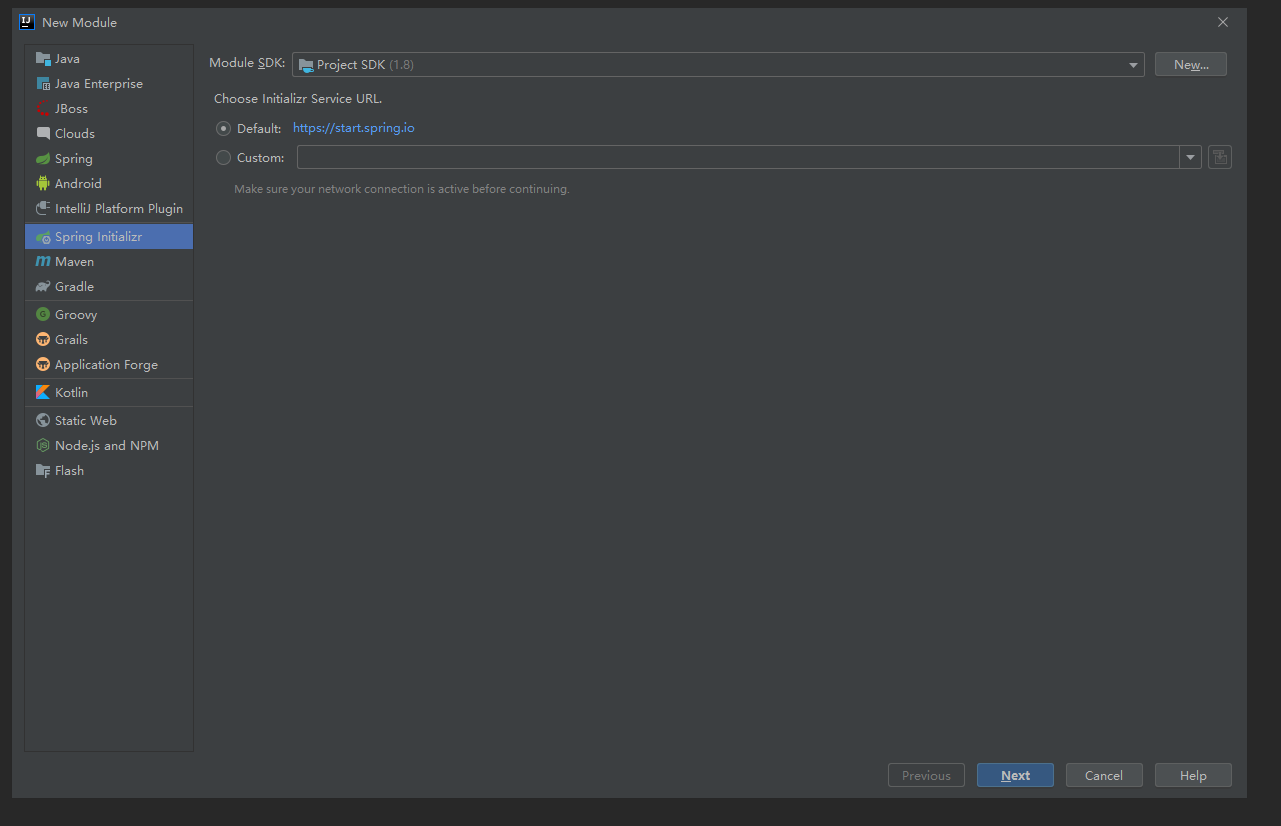Click the IntelliJ Platform Plugin icon
The width and height of the screenshot is (1281, 826).
click(43, 208)
